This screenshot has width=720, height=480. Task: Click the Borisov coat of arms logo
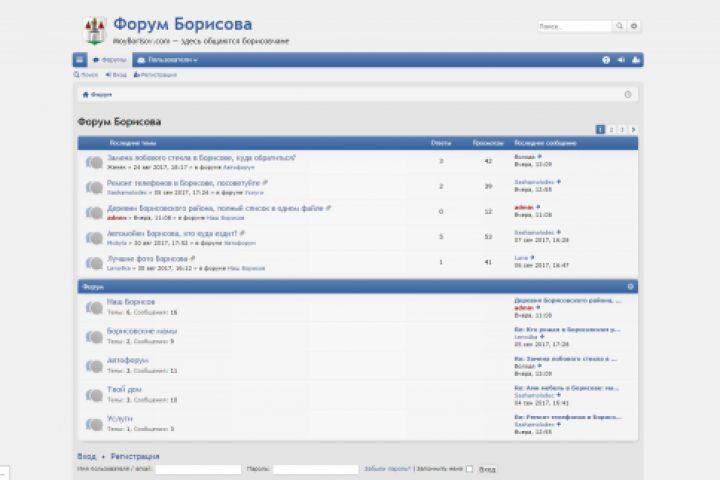click(x=95, y=31)
